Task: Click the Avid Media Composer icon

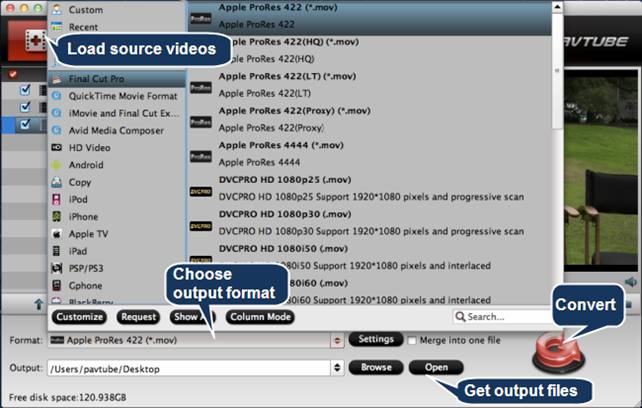Action: (x=57, y=130)
